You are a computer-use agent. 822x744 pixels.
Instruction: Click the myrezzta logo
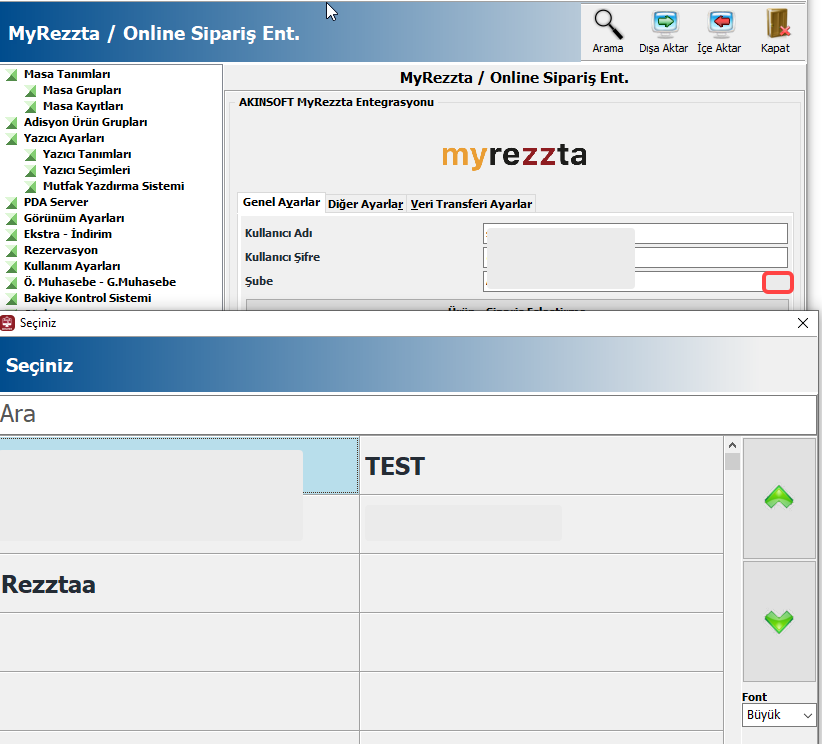[514, 155]
